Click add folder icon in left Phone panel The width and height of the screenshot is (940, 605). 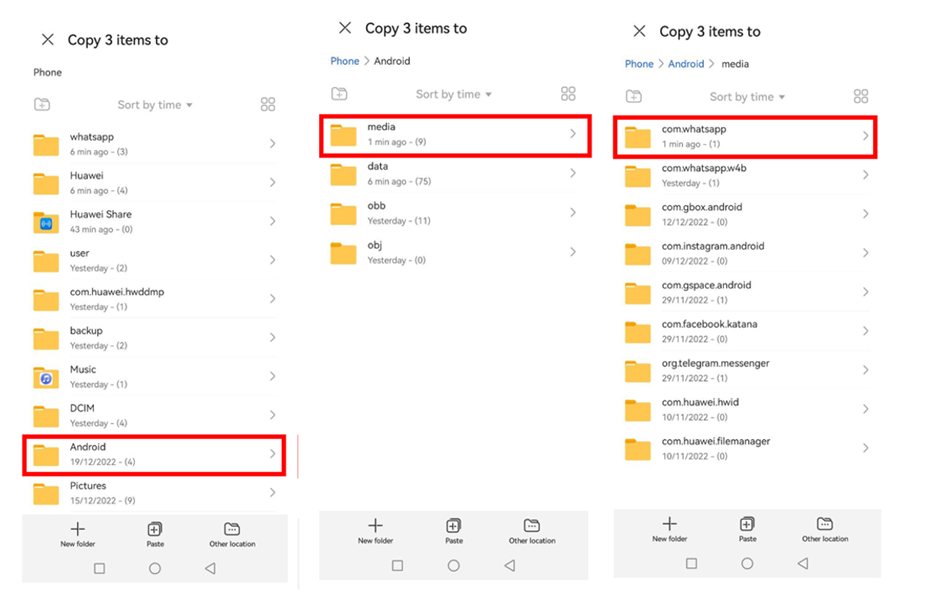coord(42,104)
